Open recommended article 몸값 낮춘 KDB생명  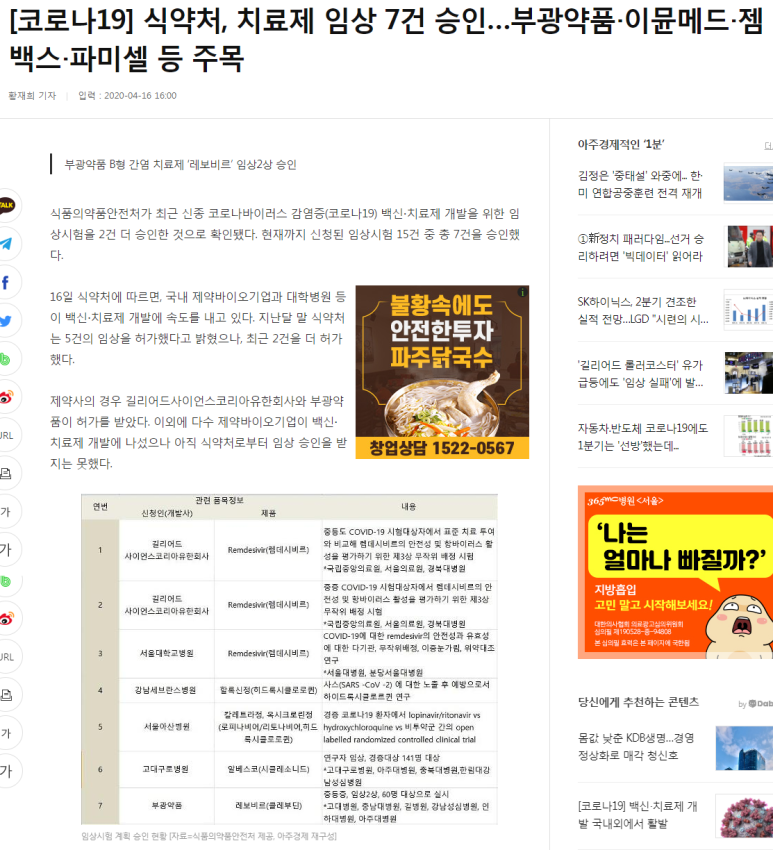click(x=636, y=746)
